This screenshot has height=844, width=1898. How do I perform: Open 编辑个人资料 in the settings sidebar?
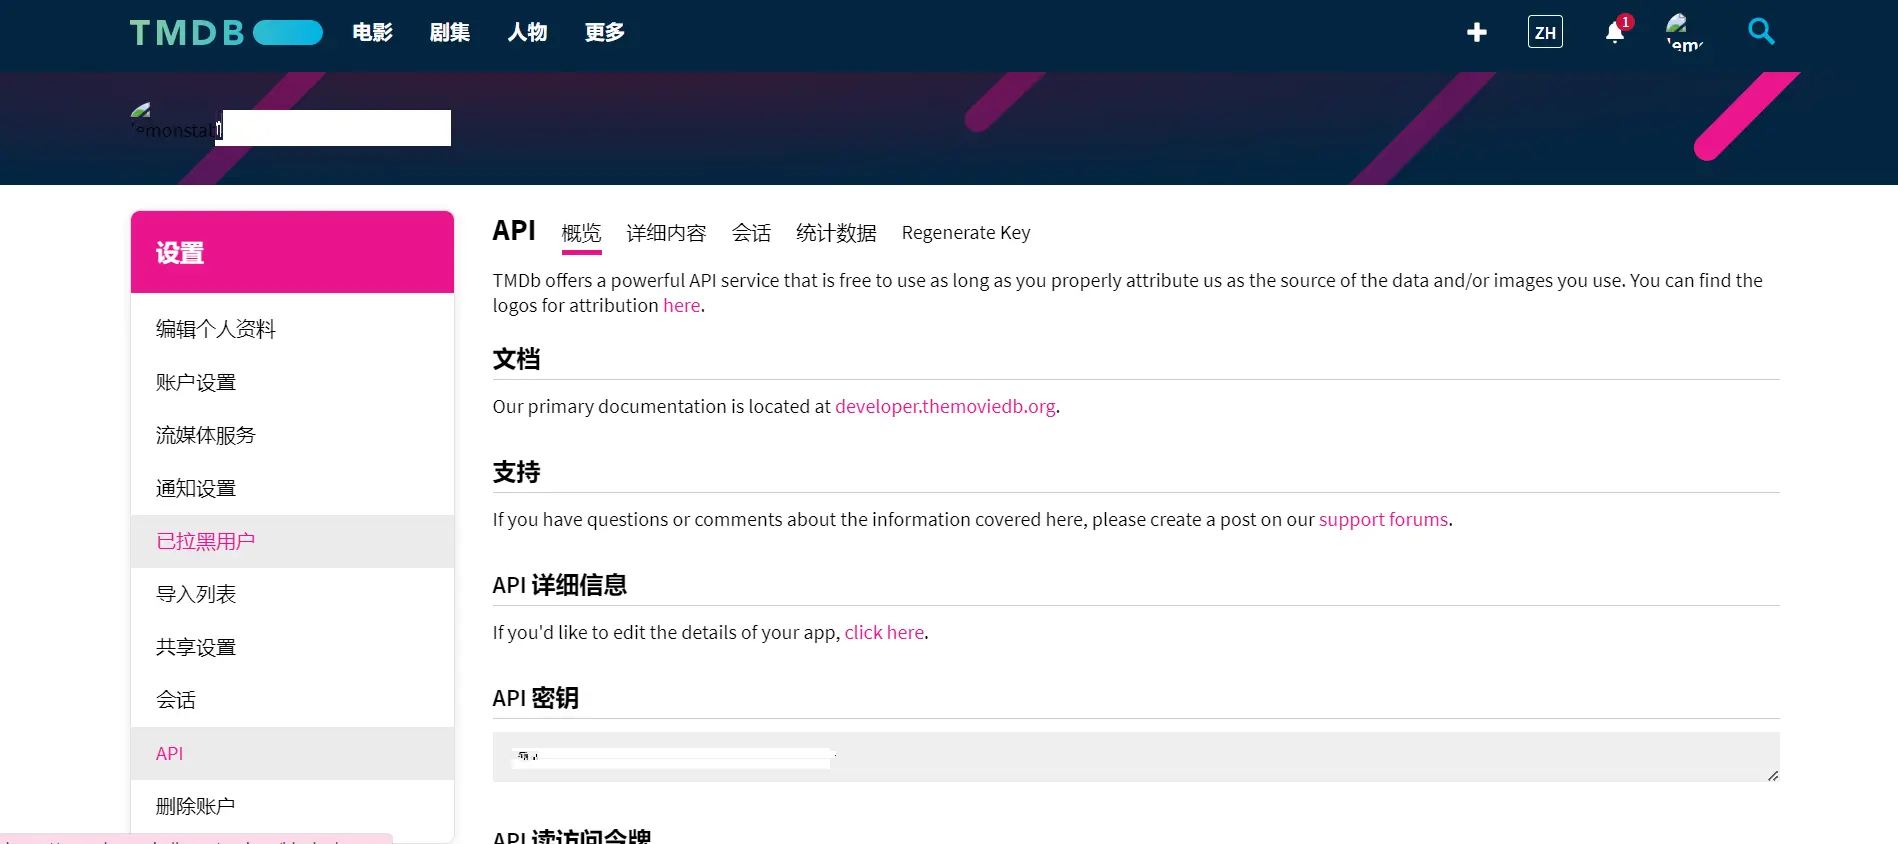(x=292, y=329)
